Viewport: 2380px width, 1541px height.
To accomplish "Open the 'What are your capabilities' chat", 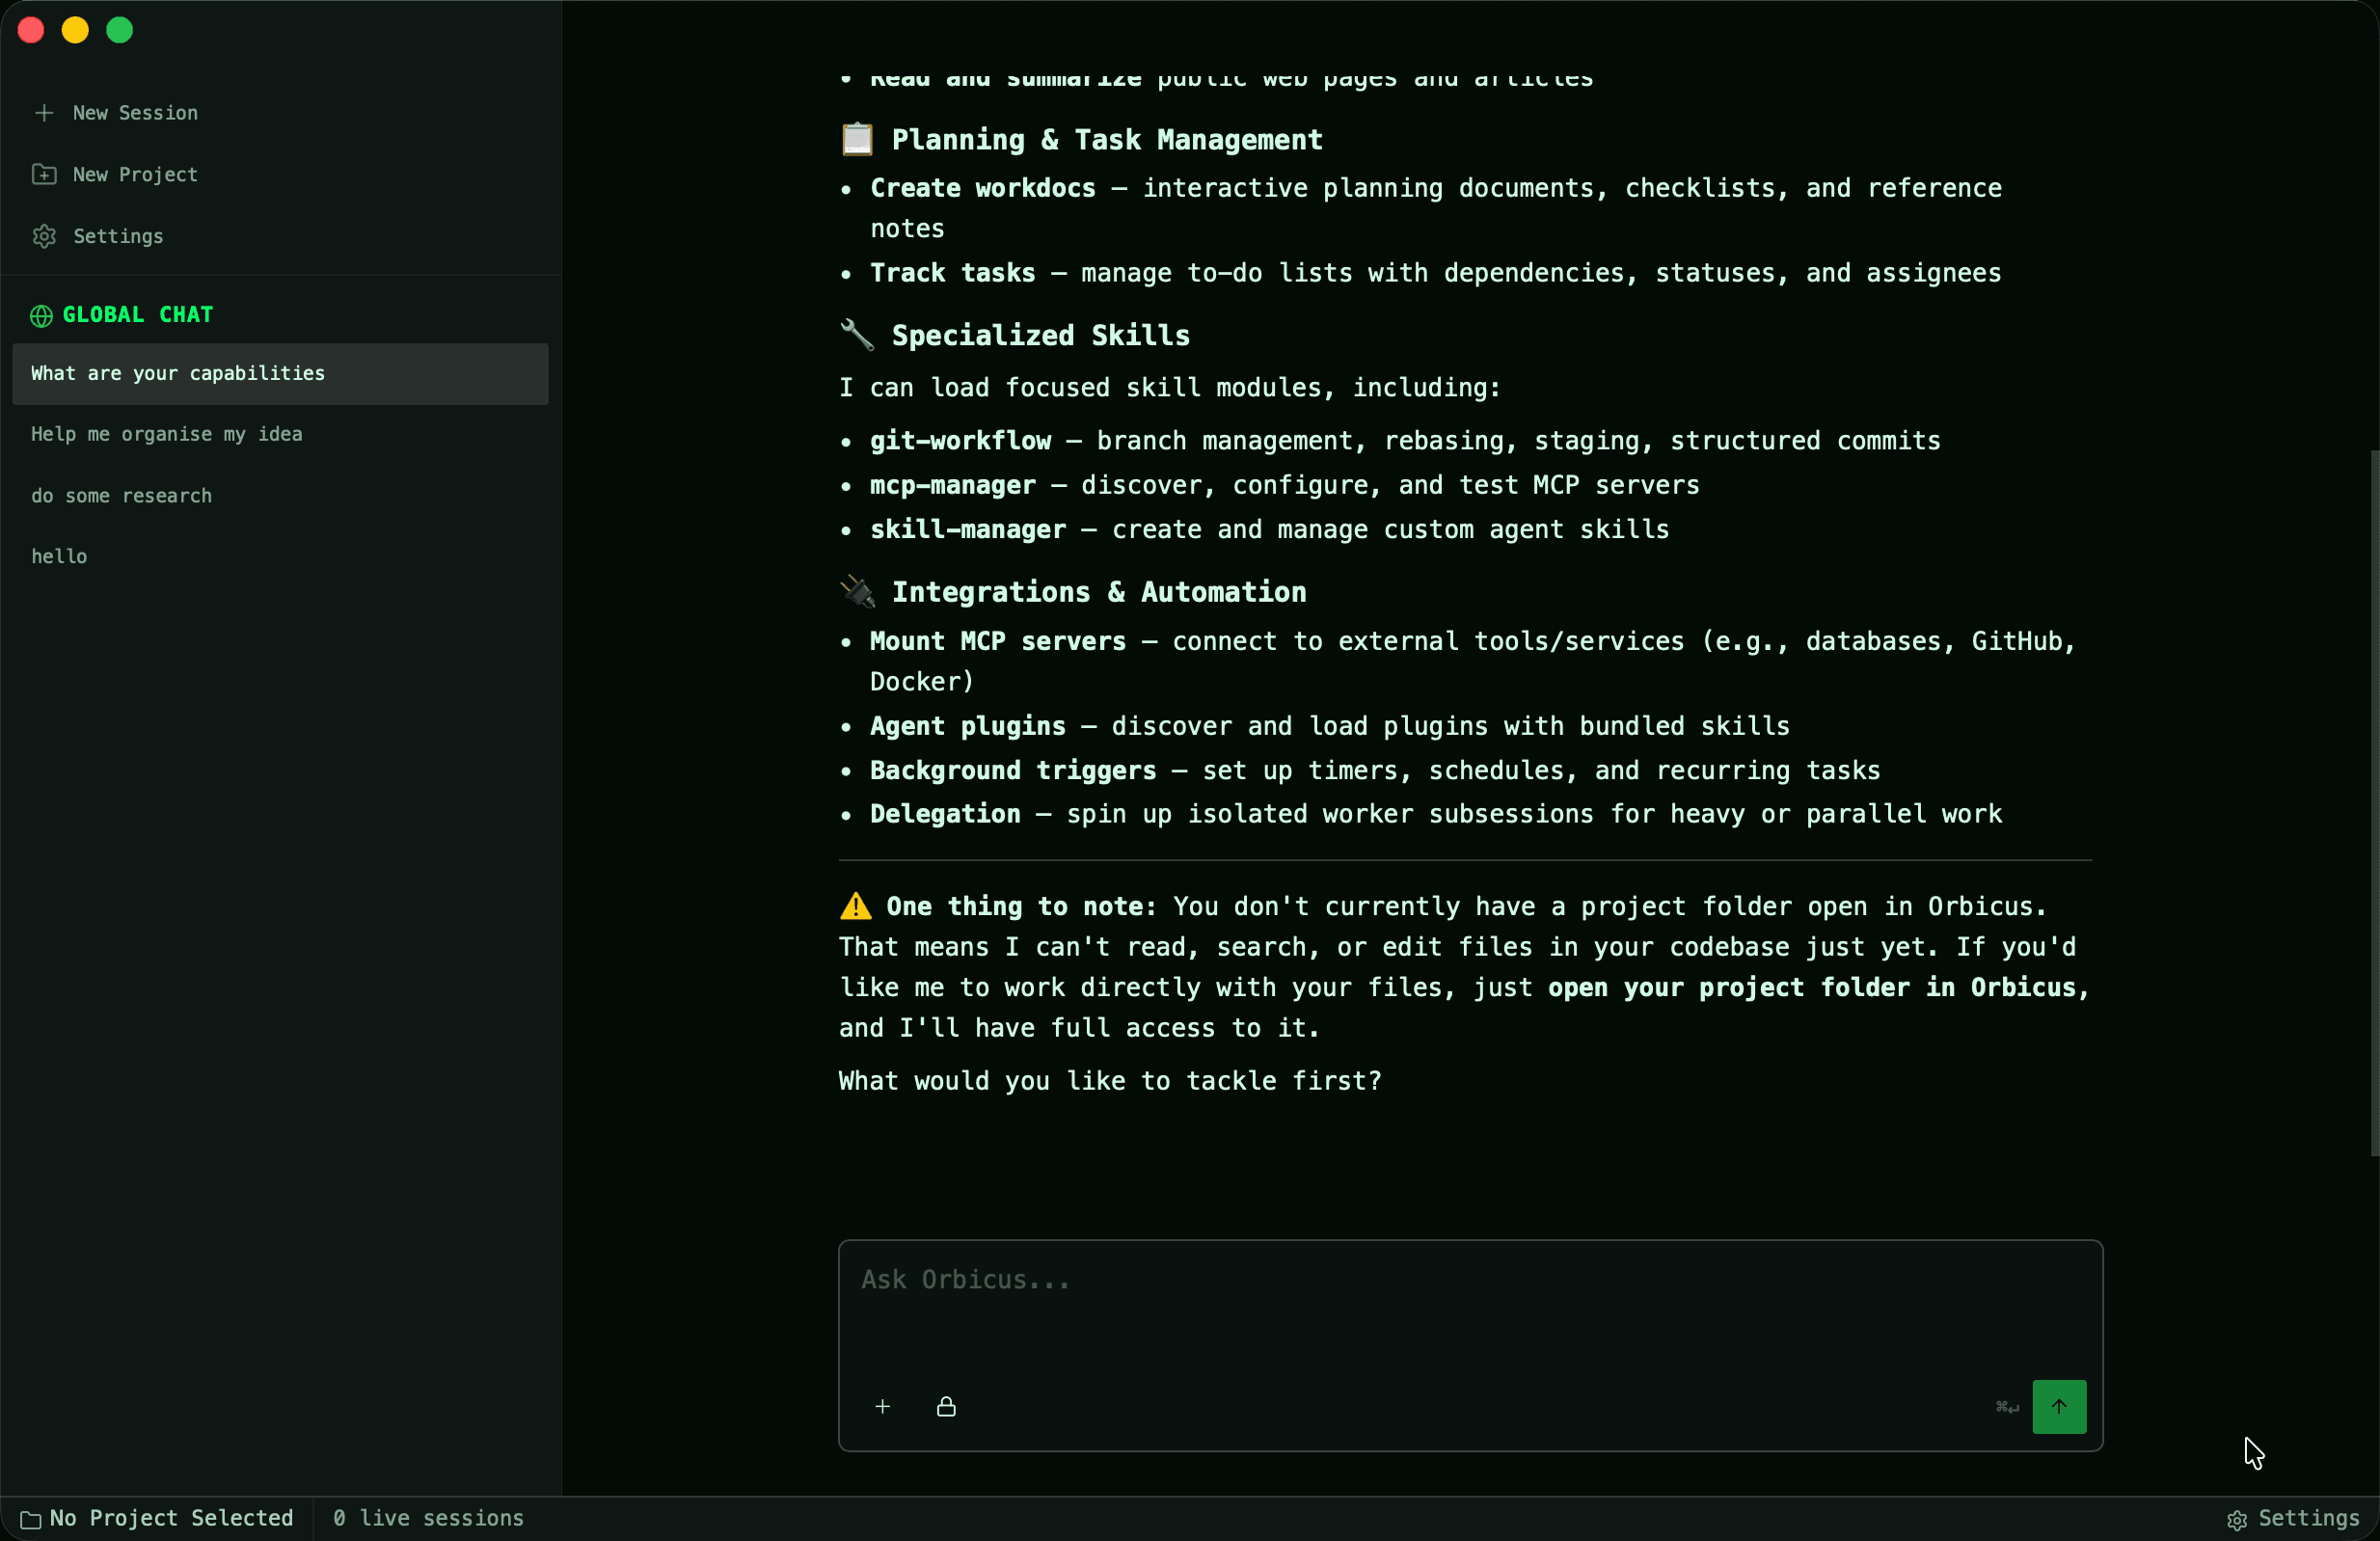I will pos(280,373).
